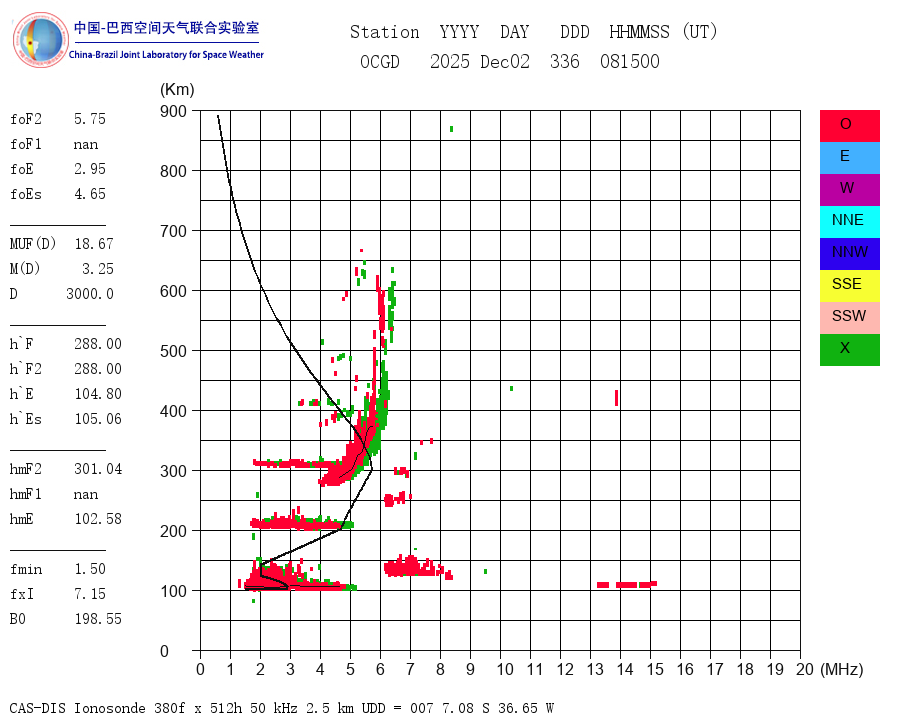Click the hmF1 label

click(26, 494)
